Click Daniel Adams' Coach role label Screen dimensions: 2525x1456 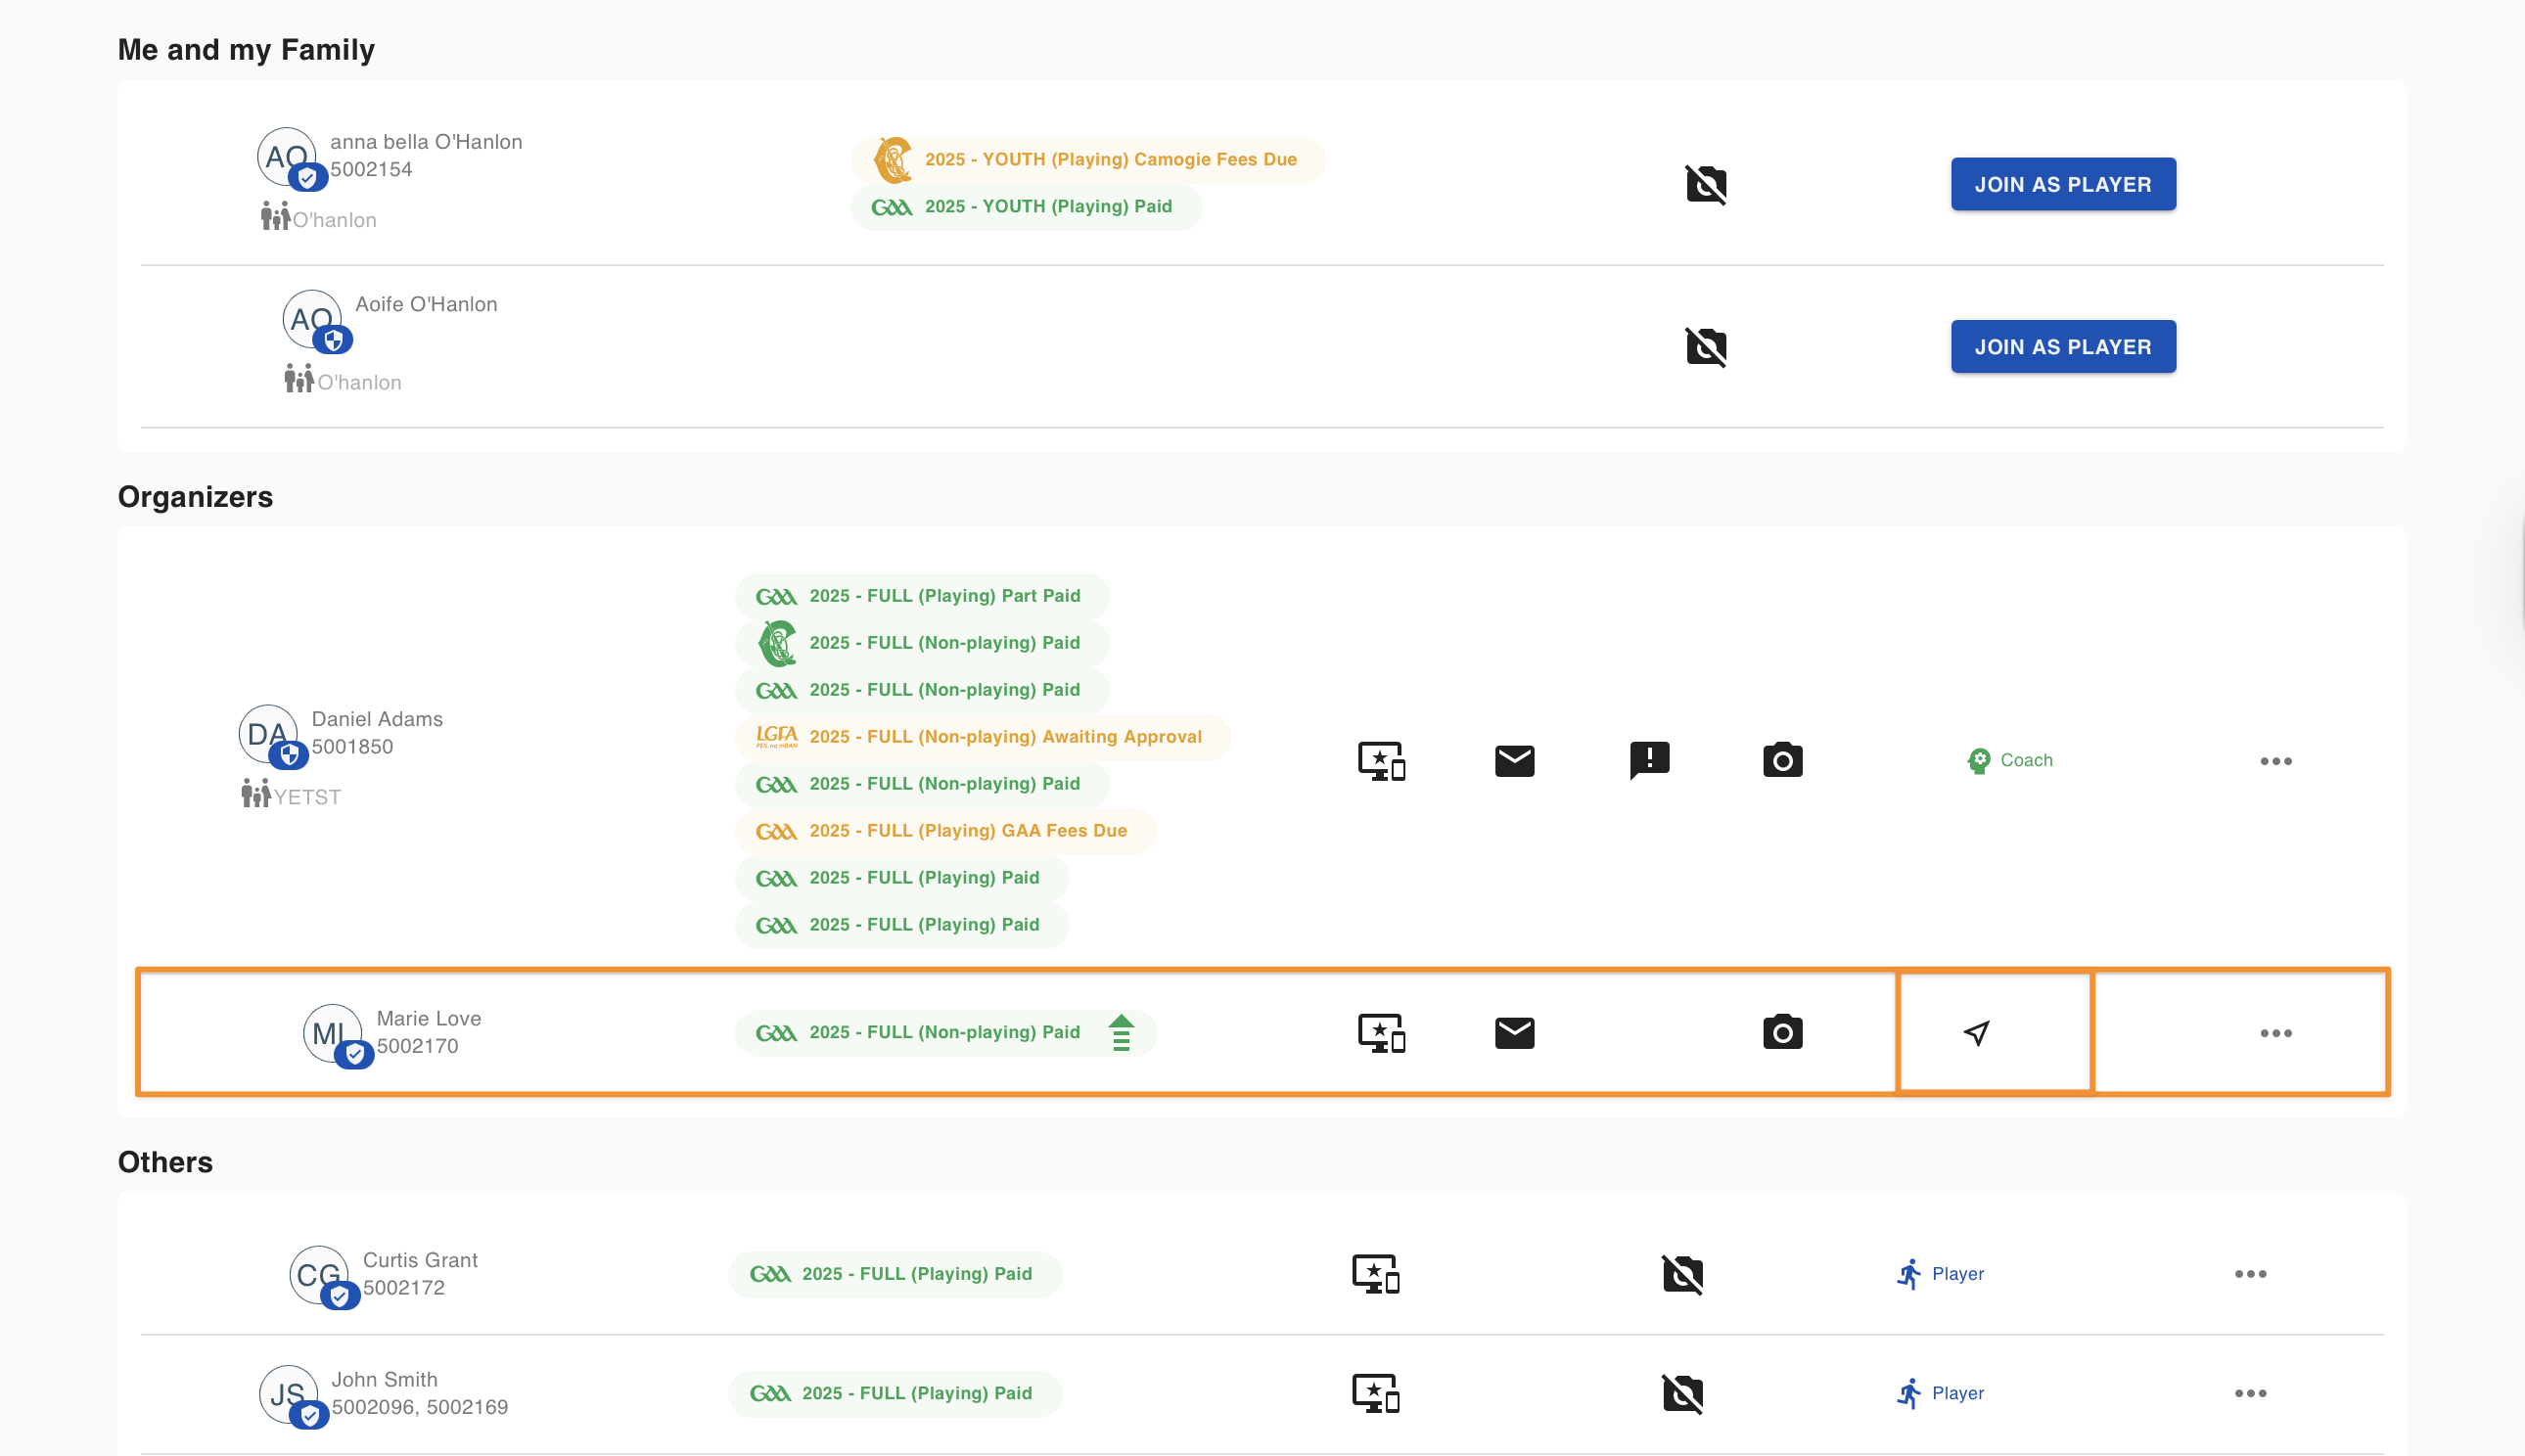[x=2009, y=761]
